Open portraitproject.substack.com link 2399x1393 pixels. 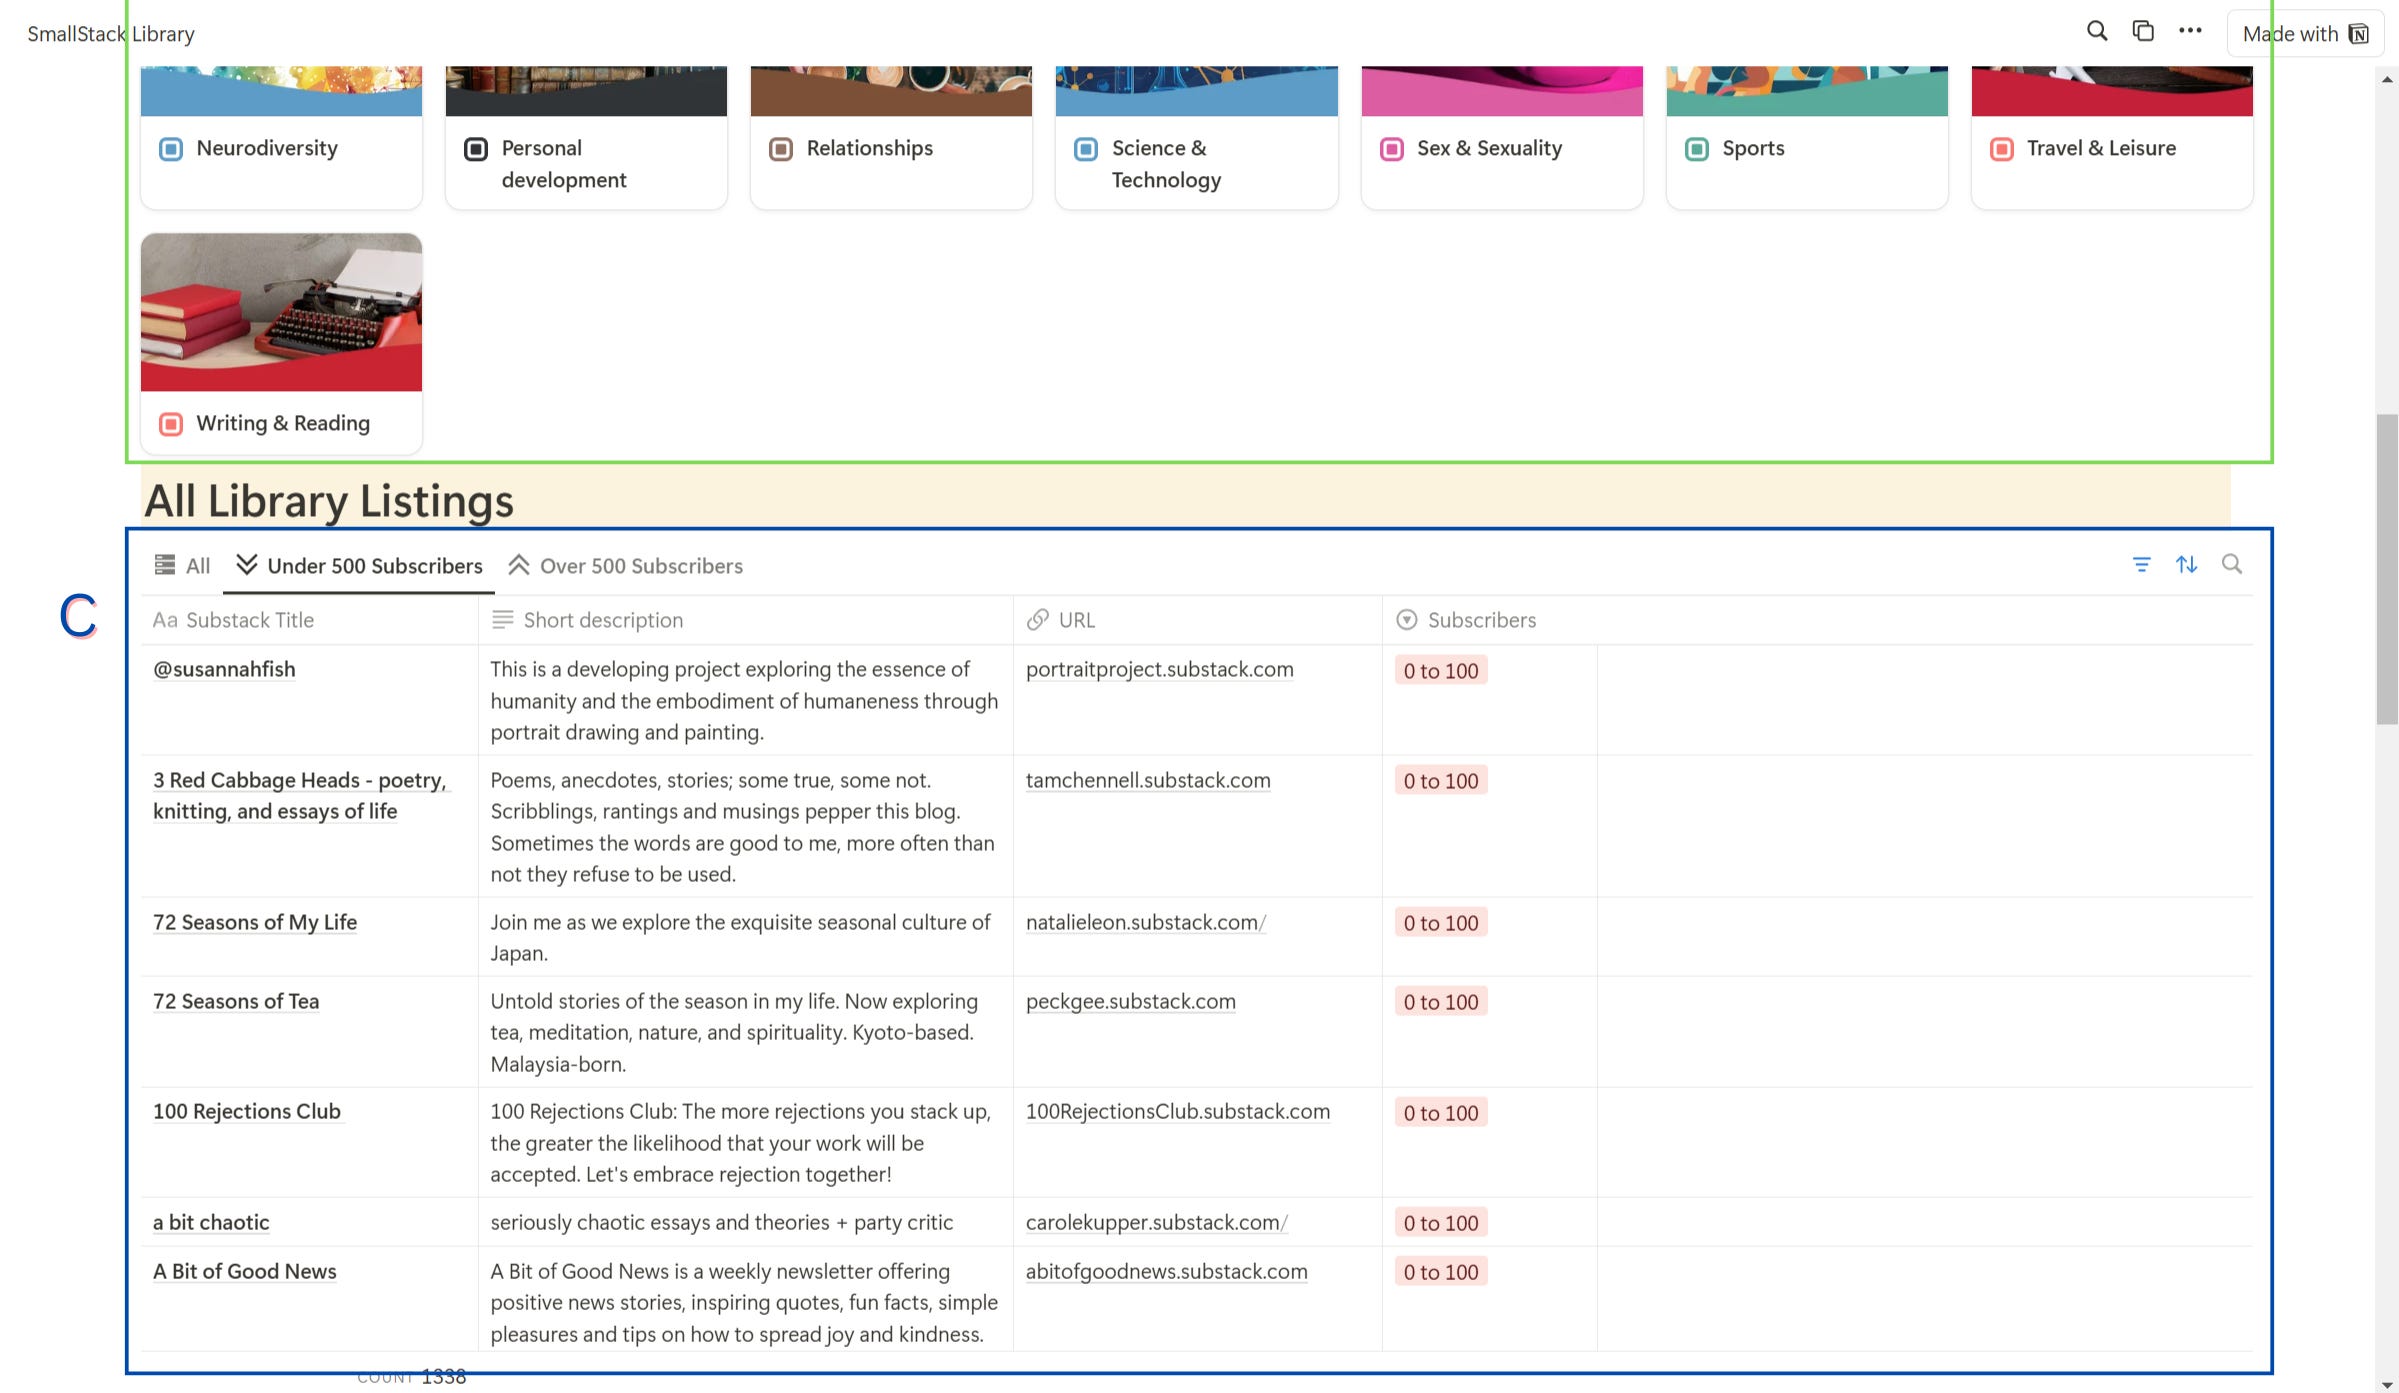point(1159,670)
